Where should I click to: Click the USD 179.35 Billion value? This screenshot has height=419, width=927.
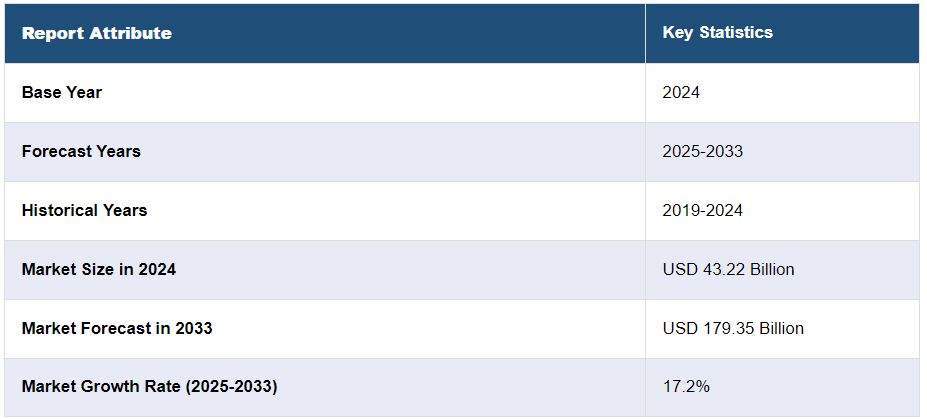tap(733, 329)
